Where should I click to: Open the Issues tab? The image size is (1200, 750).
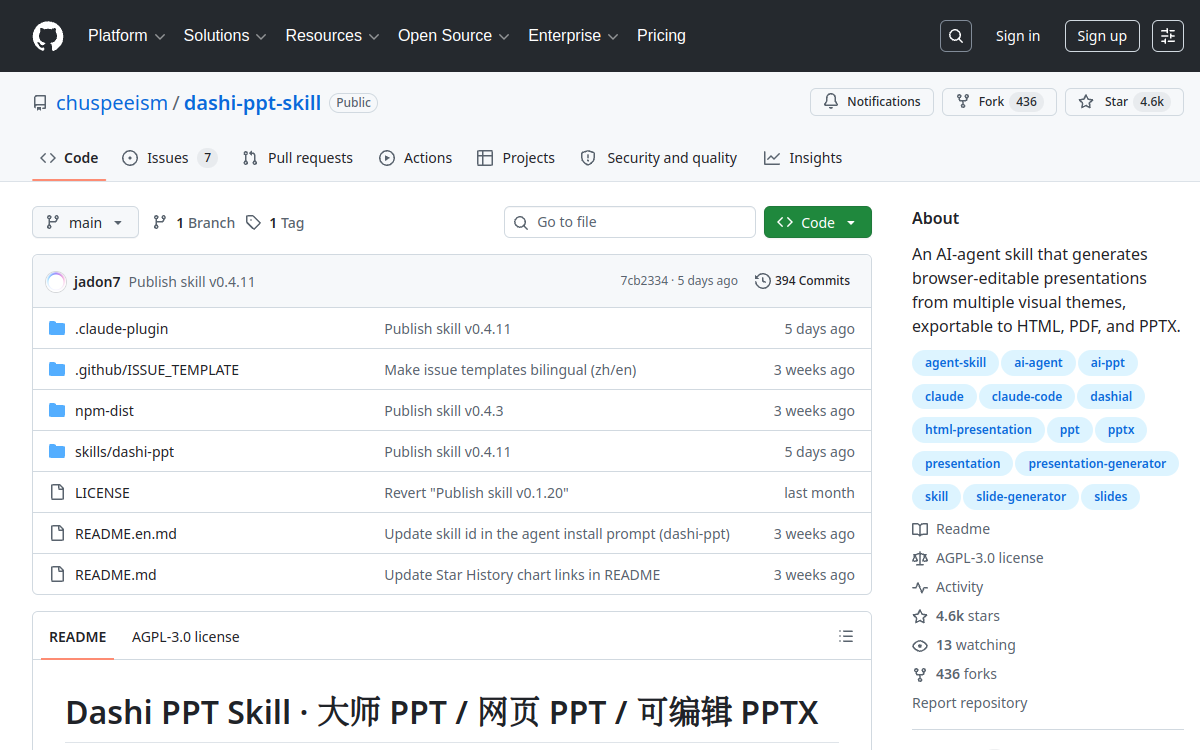[169, 158]
